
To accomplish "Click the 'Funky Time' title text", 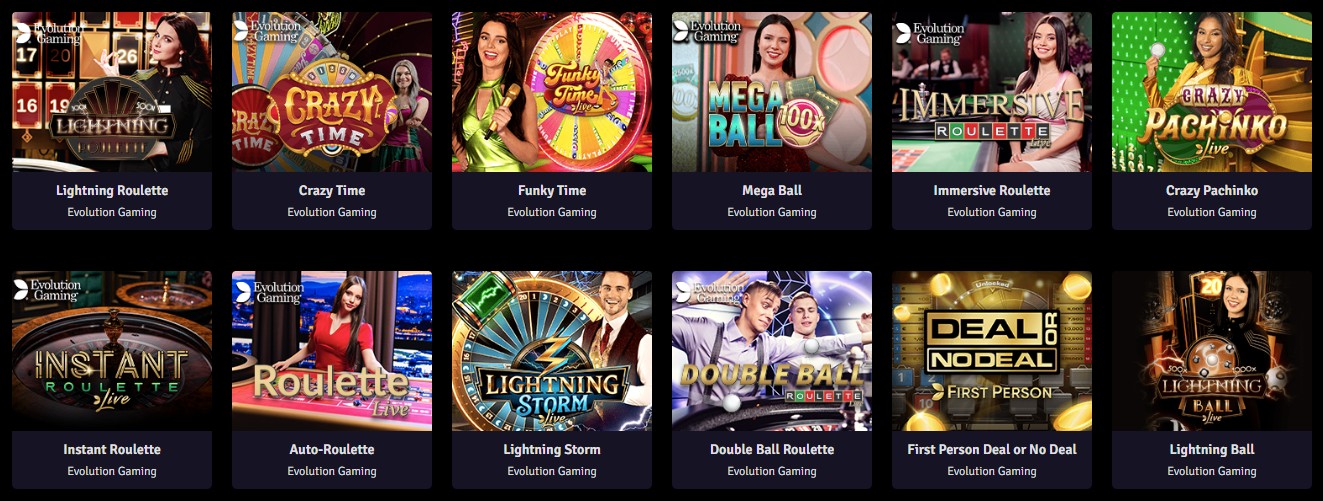I will [x=552, y=190].
